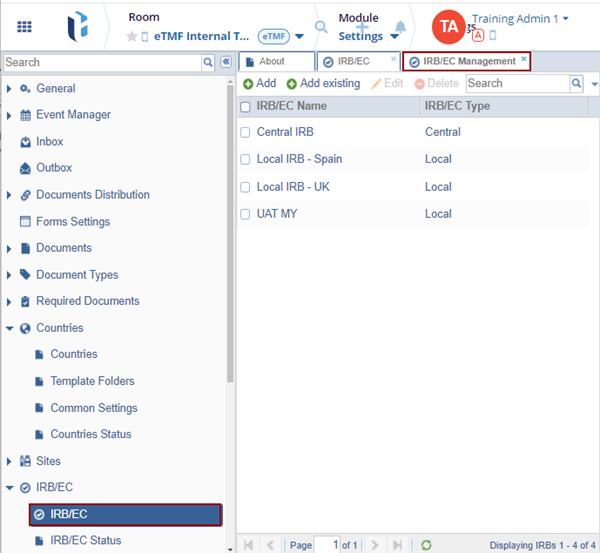Close the IRB/EC Management tab

click(524, 60)
